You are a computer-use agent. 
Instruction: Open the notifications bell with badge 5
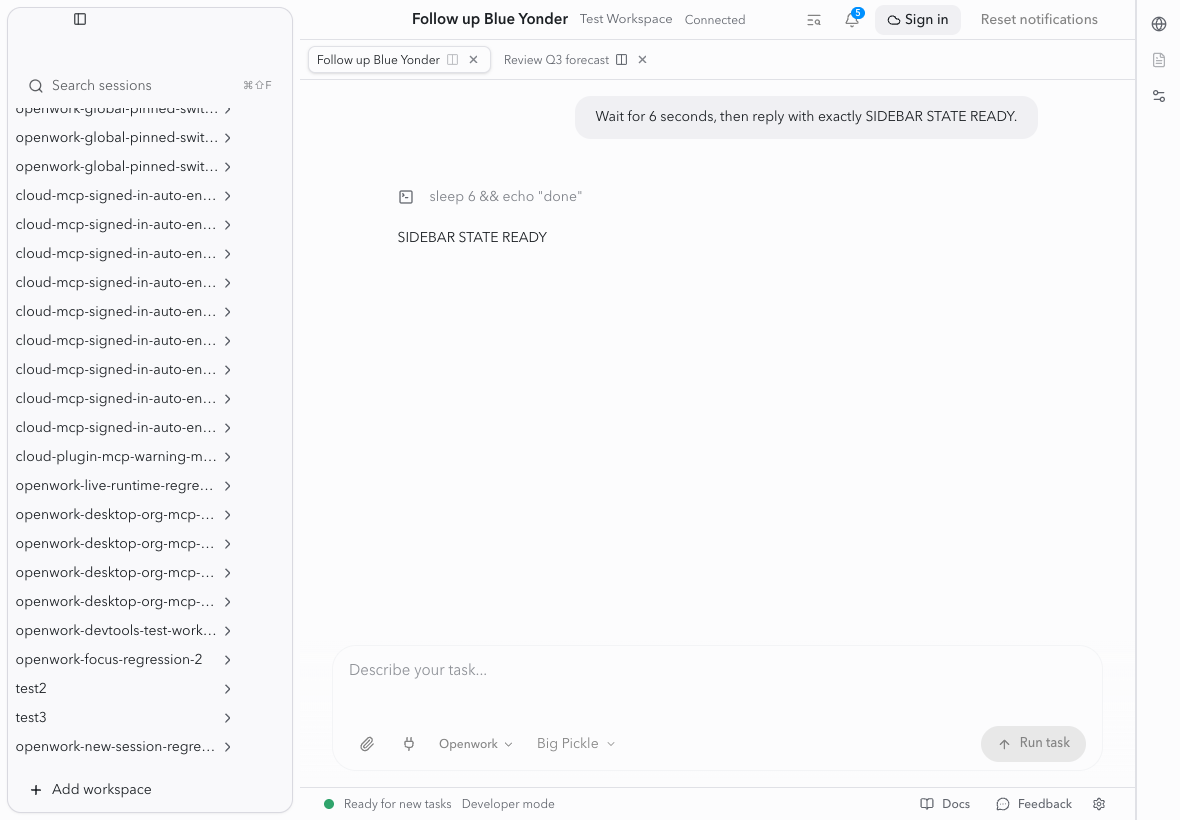(x=853, y=20)
